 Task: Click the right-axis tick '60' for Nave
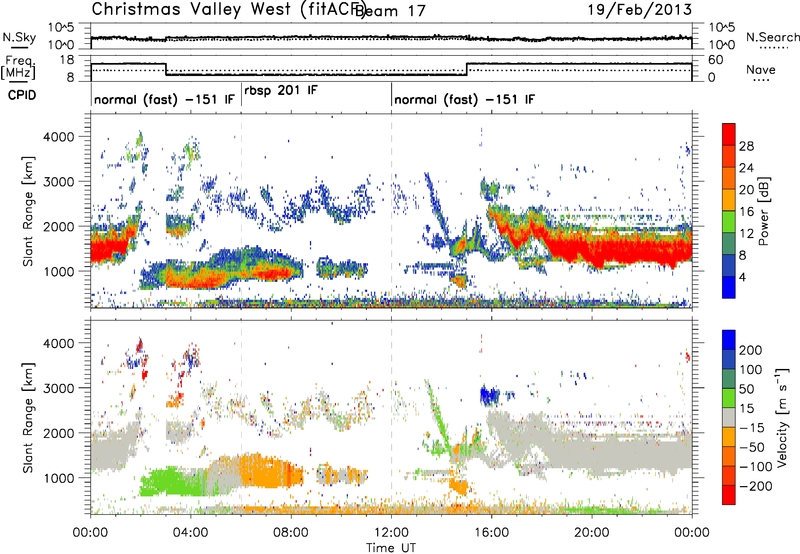(716, 60)
